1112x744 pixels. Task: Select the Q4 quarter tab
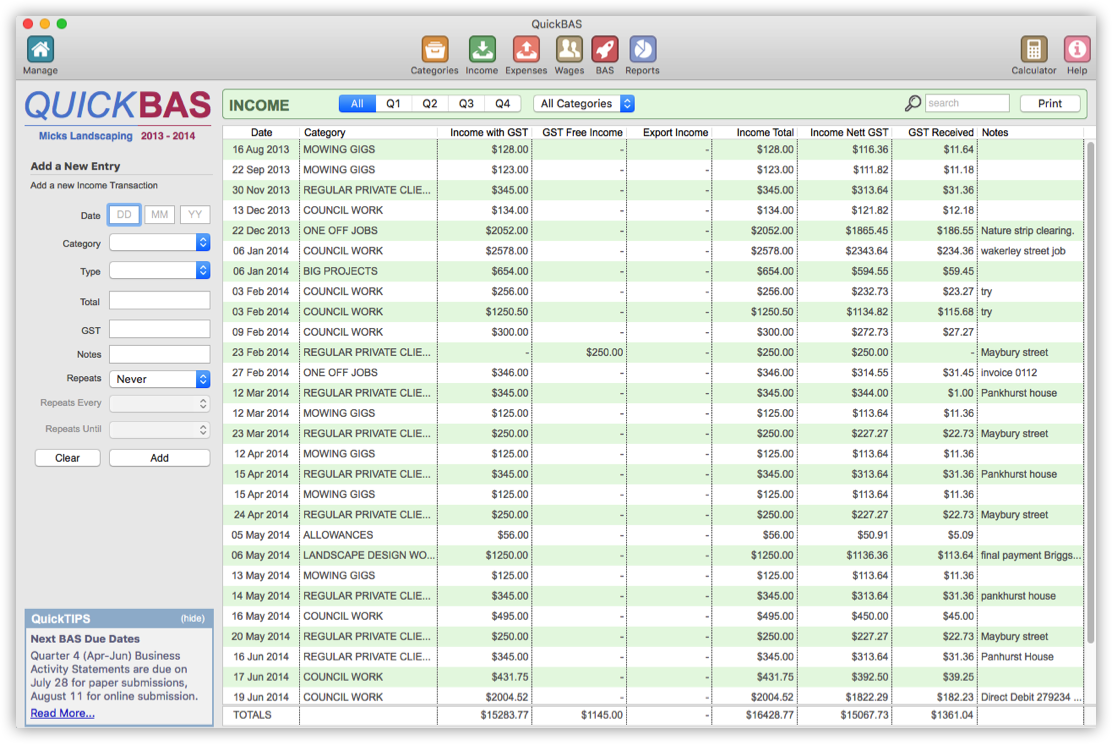coord(502,103)
